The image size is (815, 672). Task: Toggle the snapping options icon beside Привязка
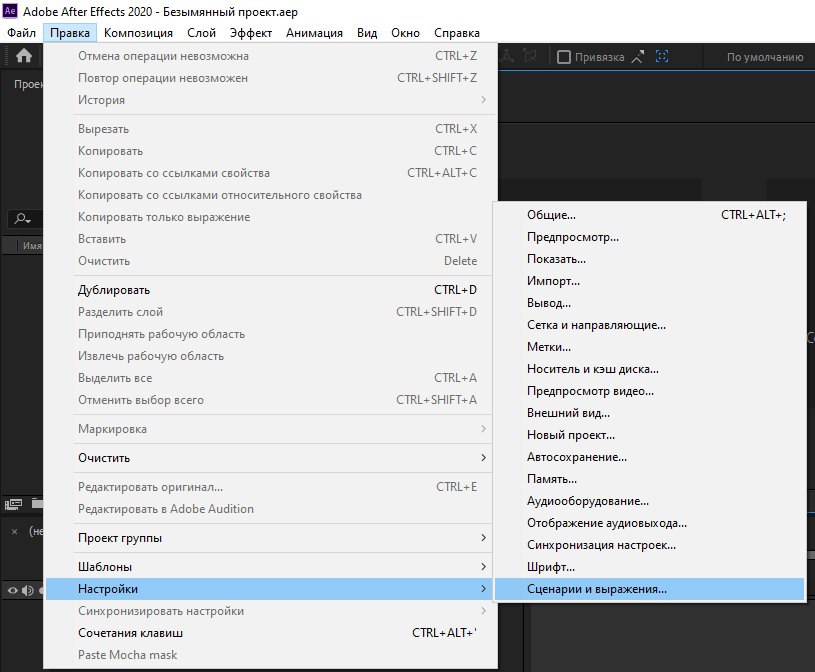pos(638,57)
